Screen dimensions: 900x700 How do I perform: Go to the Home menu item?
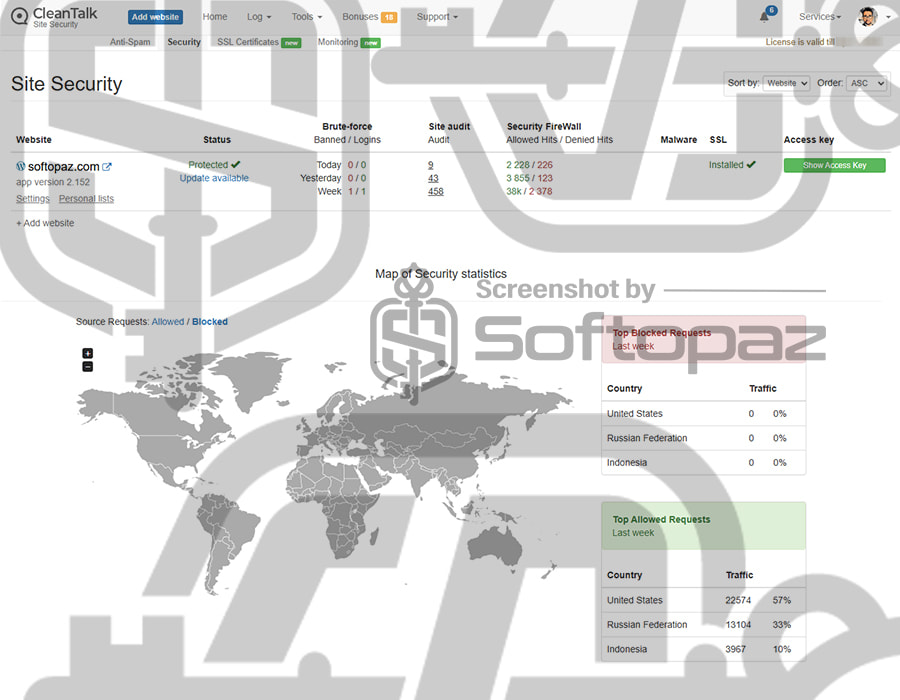[x=215, y=17]
